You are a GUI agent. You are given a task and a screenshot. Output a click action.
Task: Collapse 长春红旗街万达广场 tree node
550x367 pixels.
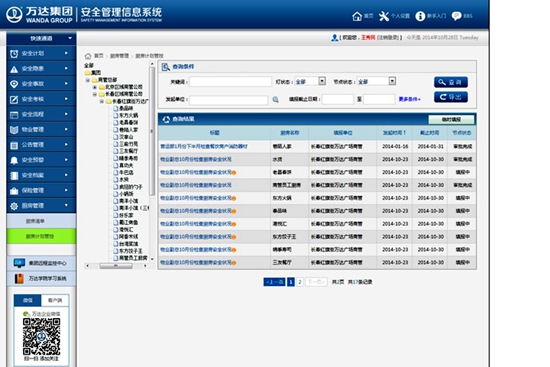(x=102, y=101)
